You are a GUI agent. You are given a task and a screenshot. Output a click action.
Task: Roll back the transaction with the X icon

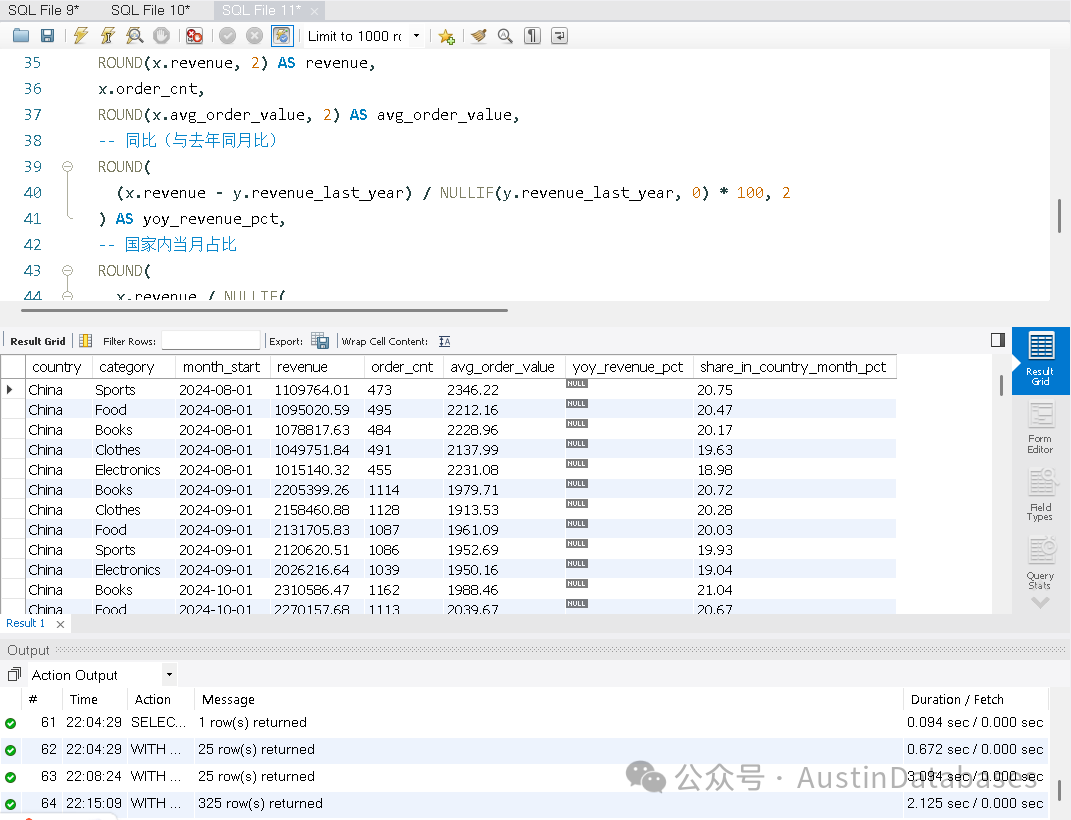point(254,36)
